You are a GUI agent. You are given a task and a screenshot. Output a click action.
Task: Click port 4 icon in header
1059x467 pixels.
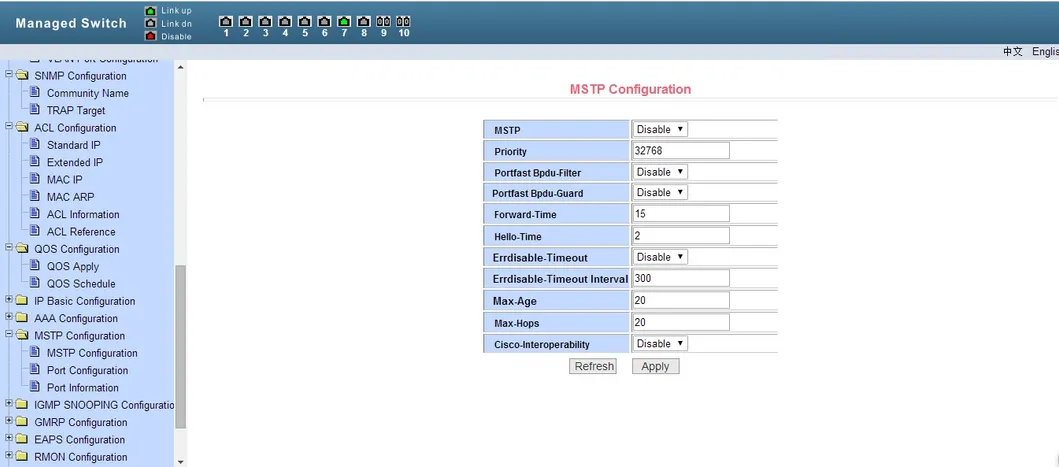[x=285, y=22]
